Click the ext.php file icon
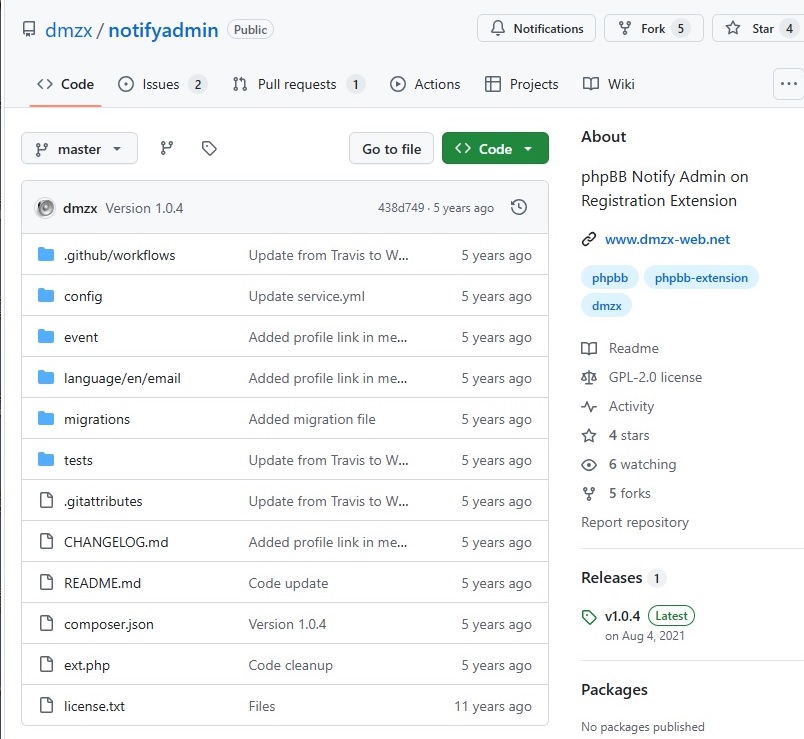 click(45, 665)
